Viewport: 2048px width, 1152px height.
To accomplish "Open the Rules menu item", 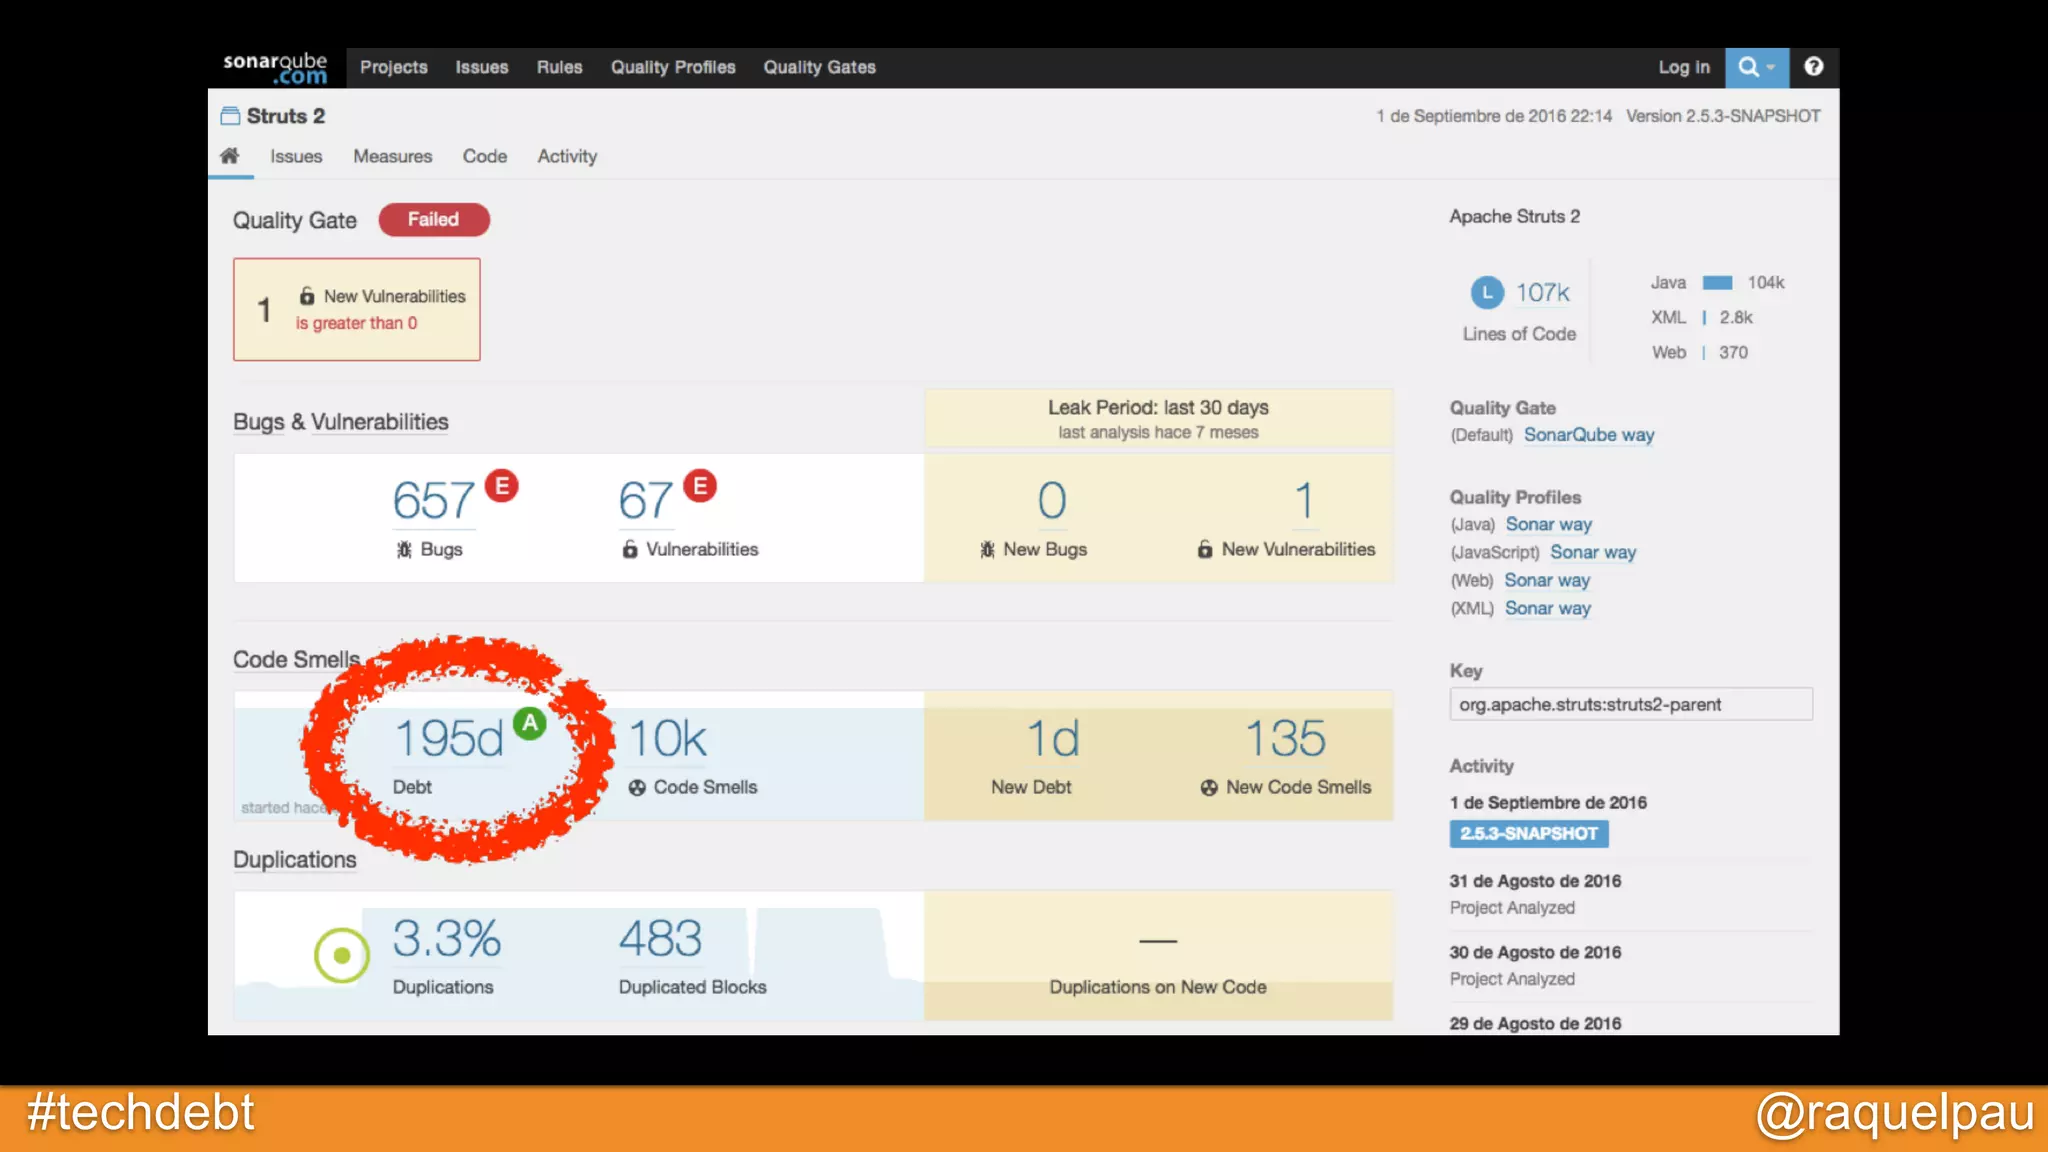I will (x=559, y=67).
